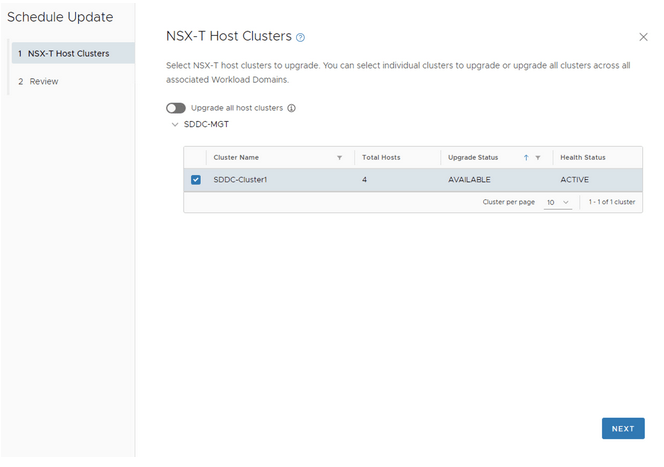Enable the Upgrade all host clusters toggle
664x467 pixels.
click(176, 108)
